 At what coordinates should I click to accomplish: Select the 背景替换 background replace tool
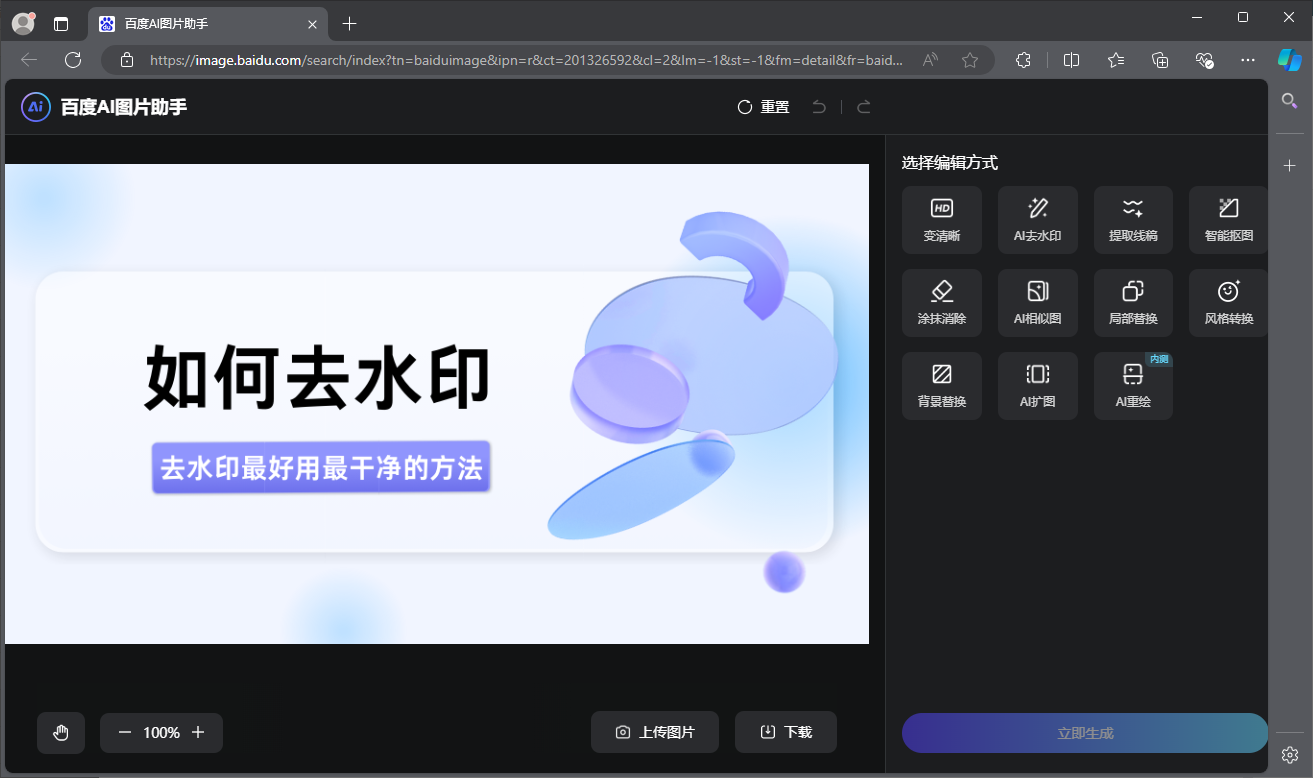tap(941, 385)
